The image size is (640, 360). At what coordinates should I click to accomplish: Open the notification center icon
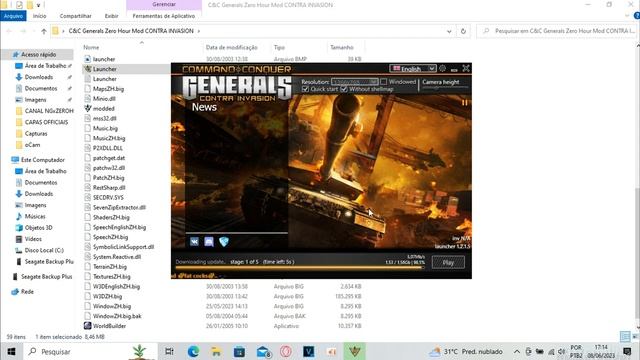coord(627,351)
